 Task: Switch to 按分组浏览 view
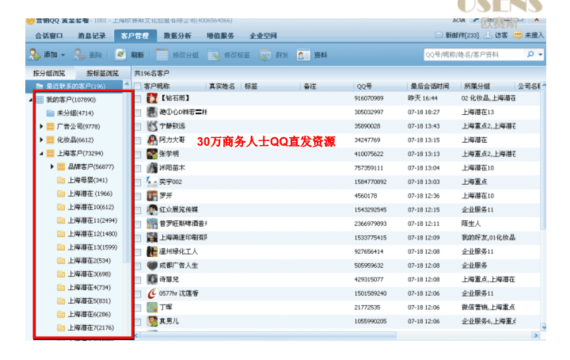(49, 73)
